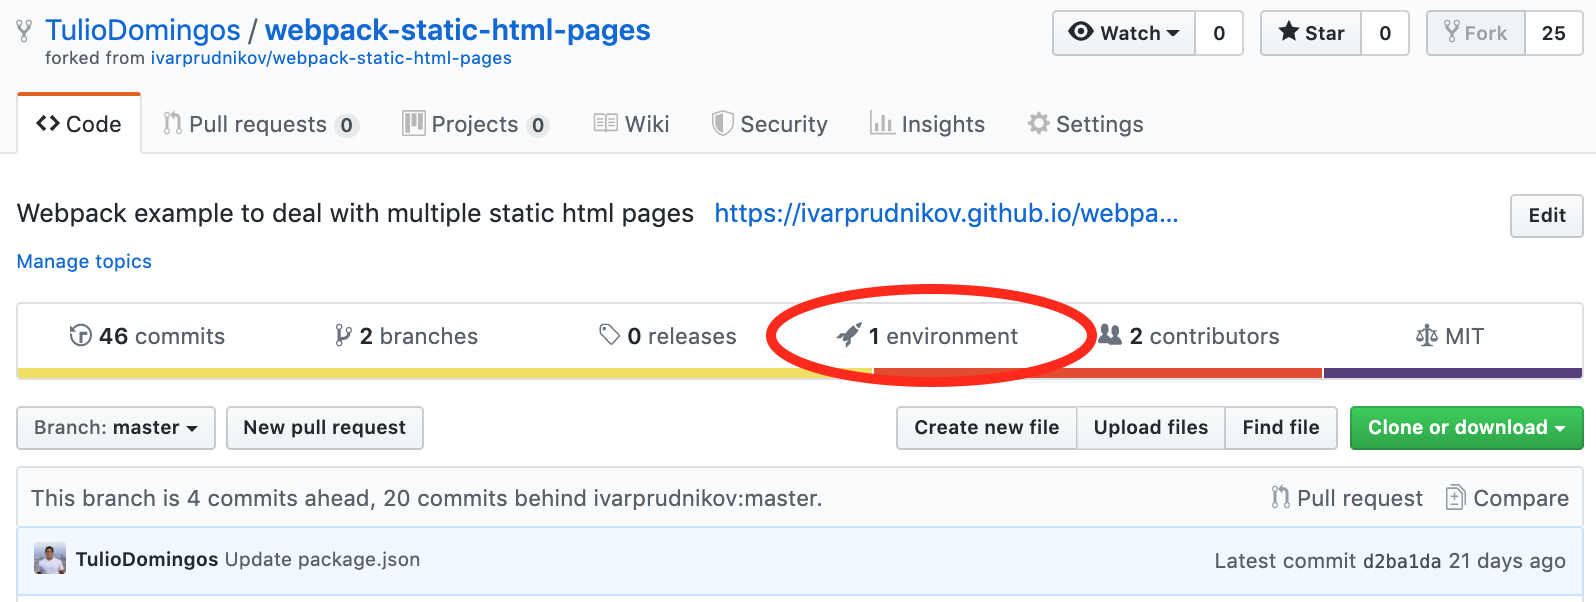The height and width of the screenshot is (602, 1596).
Task: Click the tag icon beside 0 releases
Action: [609, 334]
